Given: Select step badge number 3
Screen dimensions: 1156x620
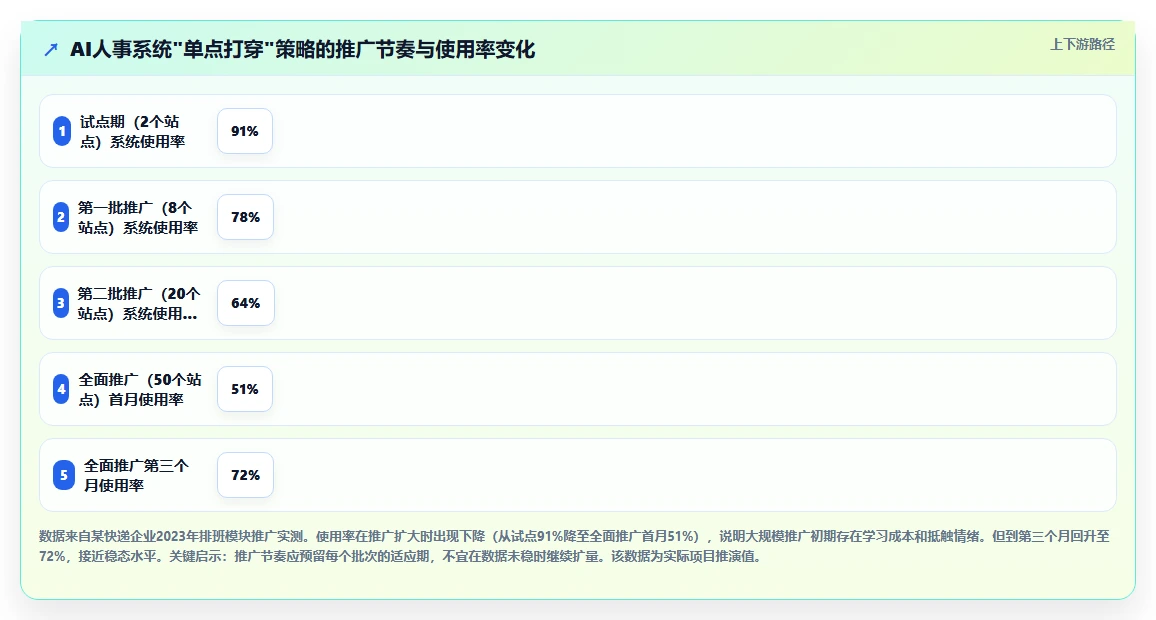Looking at the screenshot, I should click(61, 303).
